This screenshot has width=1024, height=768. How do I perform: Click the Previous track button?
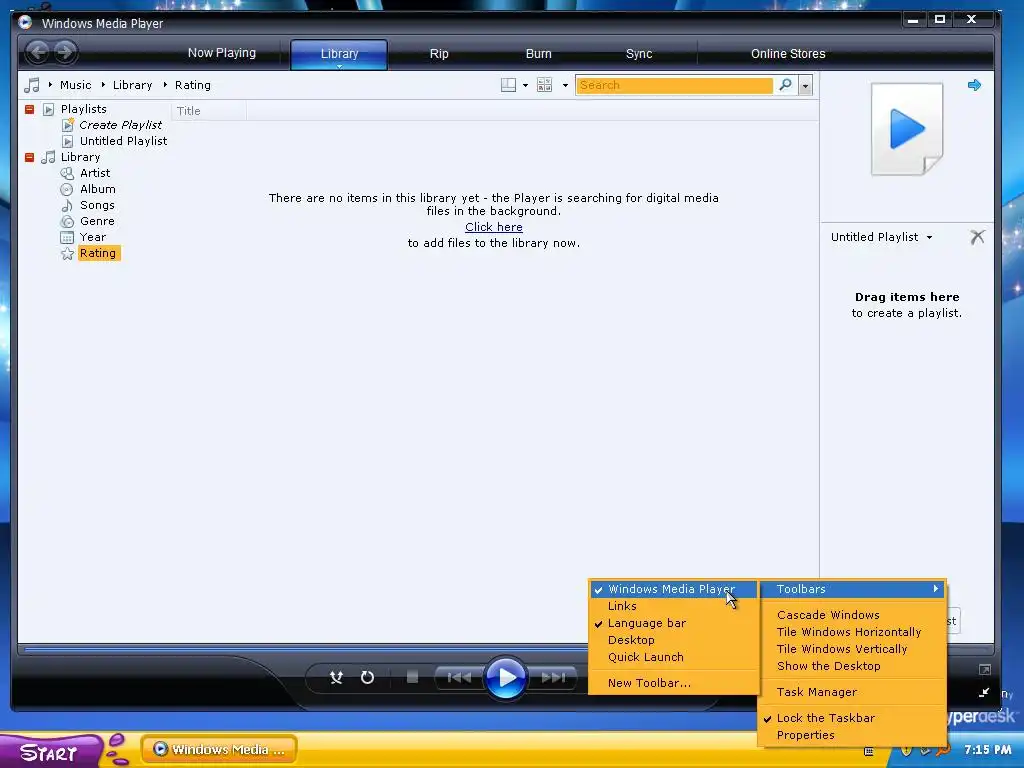point(459,677)
